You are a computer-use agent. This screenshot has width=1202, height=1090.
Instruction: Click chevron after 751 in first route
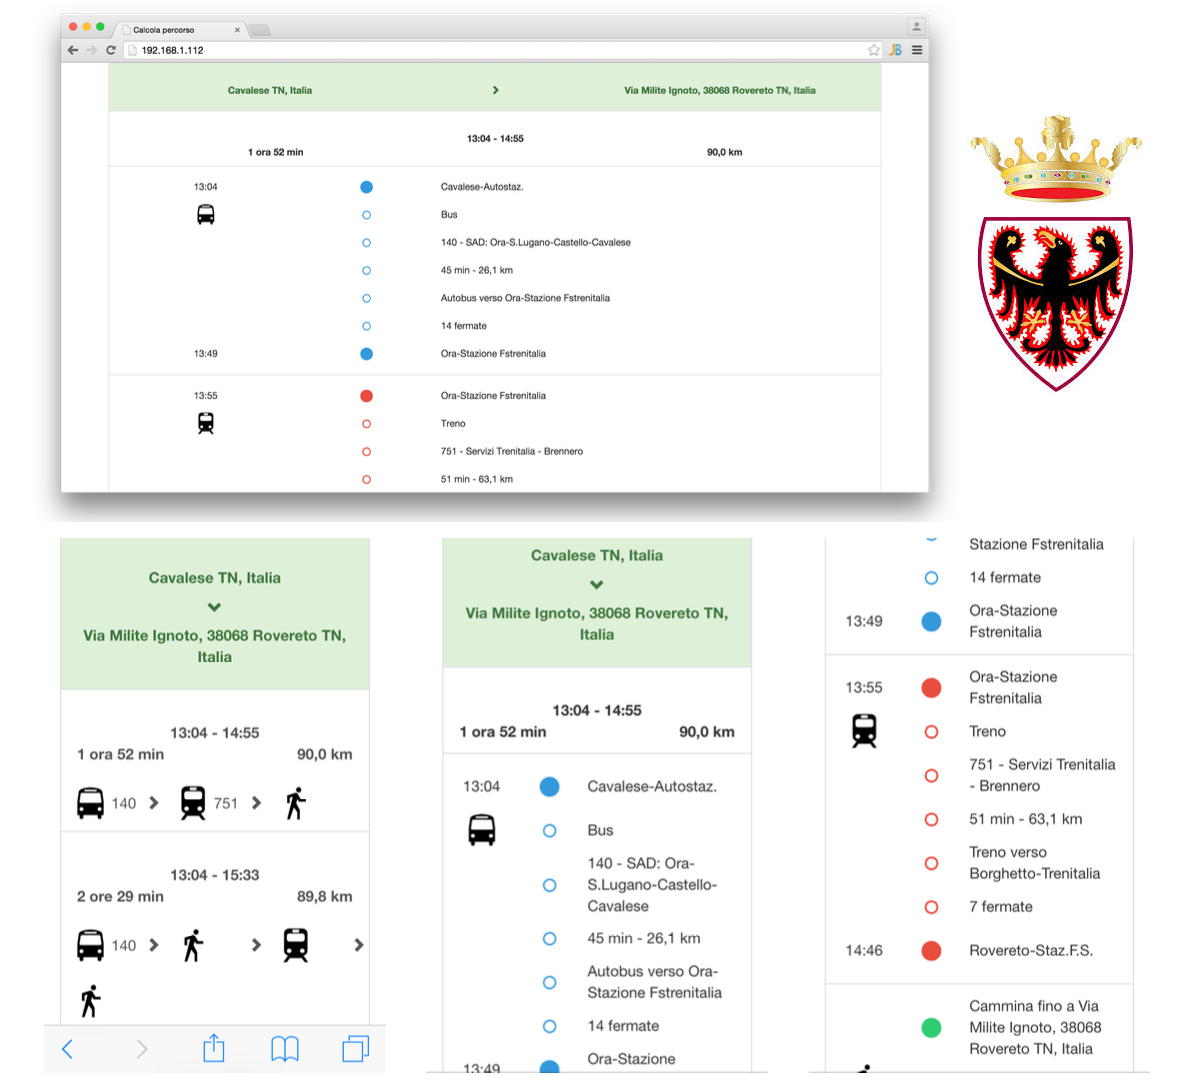coord(257,803)
